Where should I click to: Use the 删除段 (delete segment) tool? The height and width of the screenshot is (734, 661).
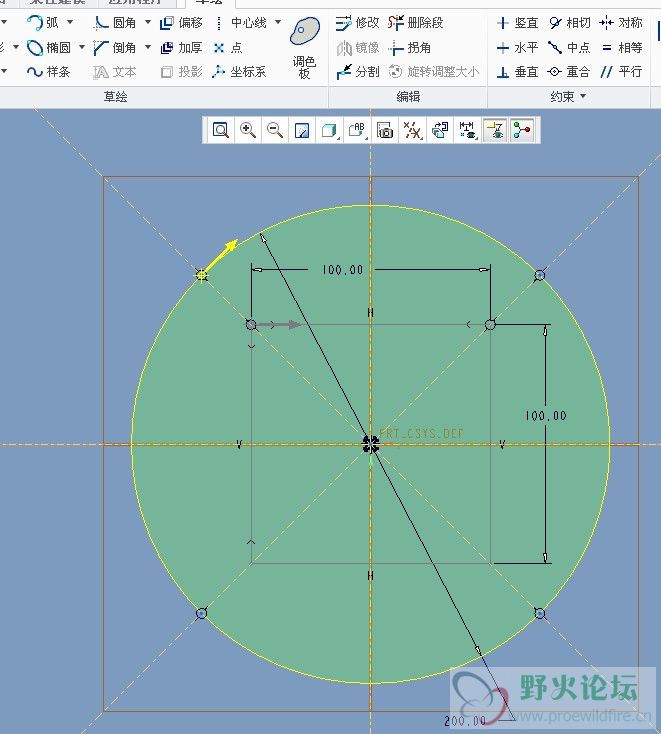click(415, 22)
